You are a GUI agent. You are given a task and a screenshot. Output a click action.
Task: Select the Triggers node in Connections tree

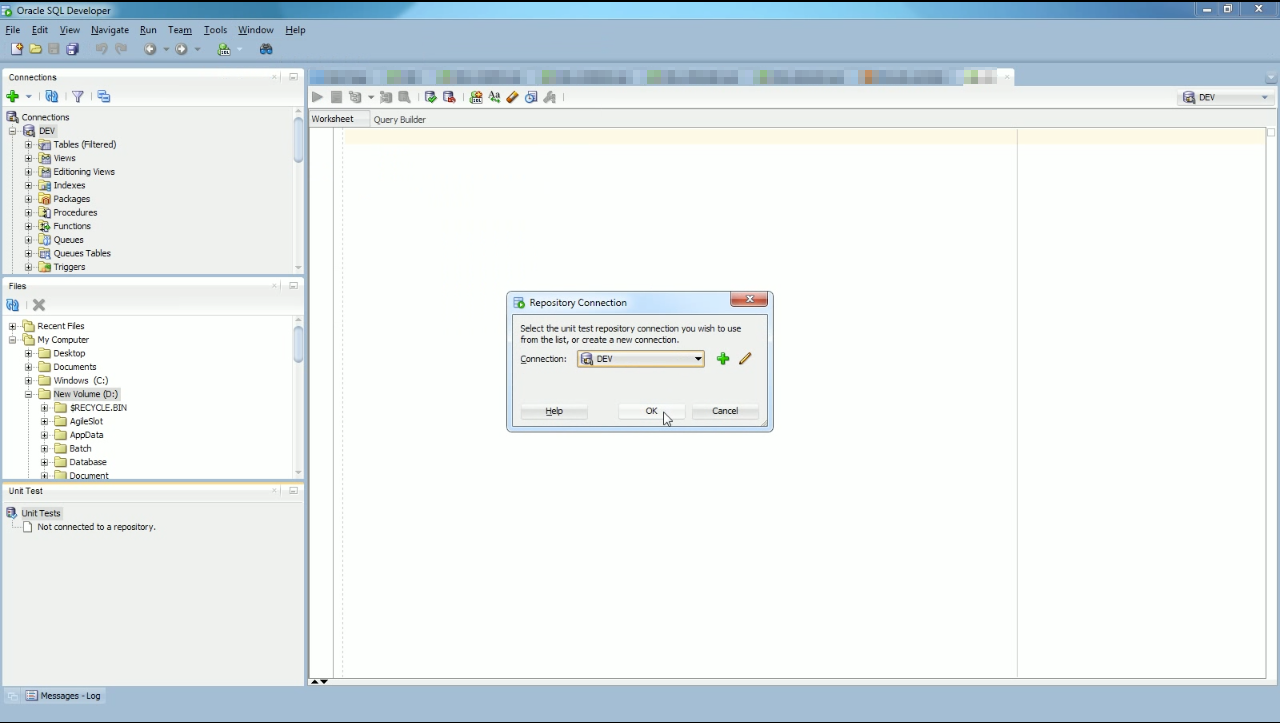pyautogui.click(x=69, y=267)
